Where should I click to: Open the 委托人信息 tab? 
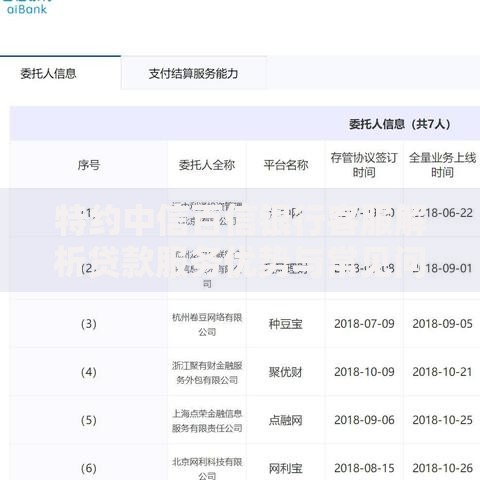(x=49, y=73)
